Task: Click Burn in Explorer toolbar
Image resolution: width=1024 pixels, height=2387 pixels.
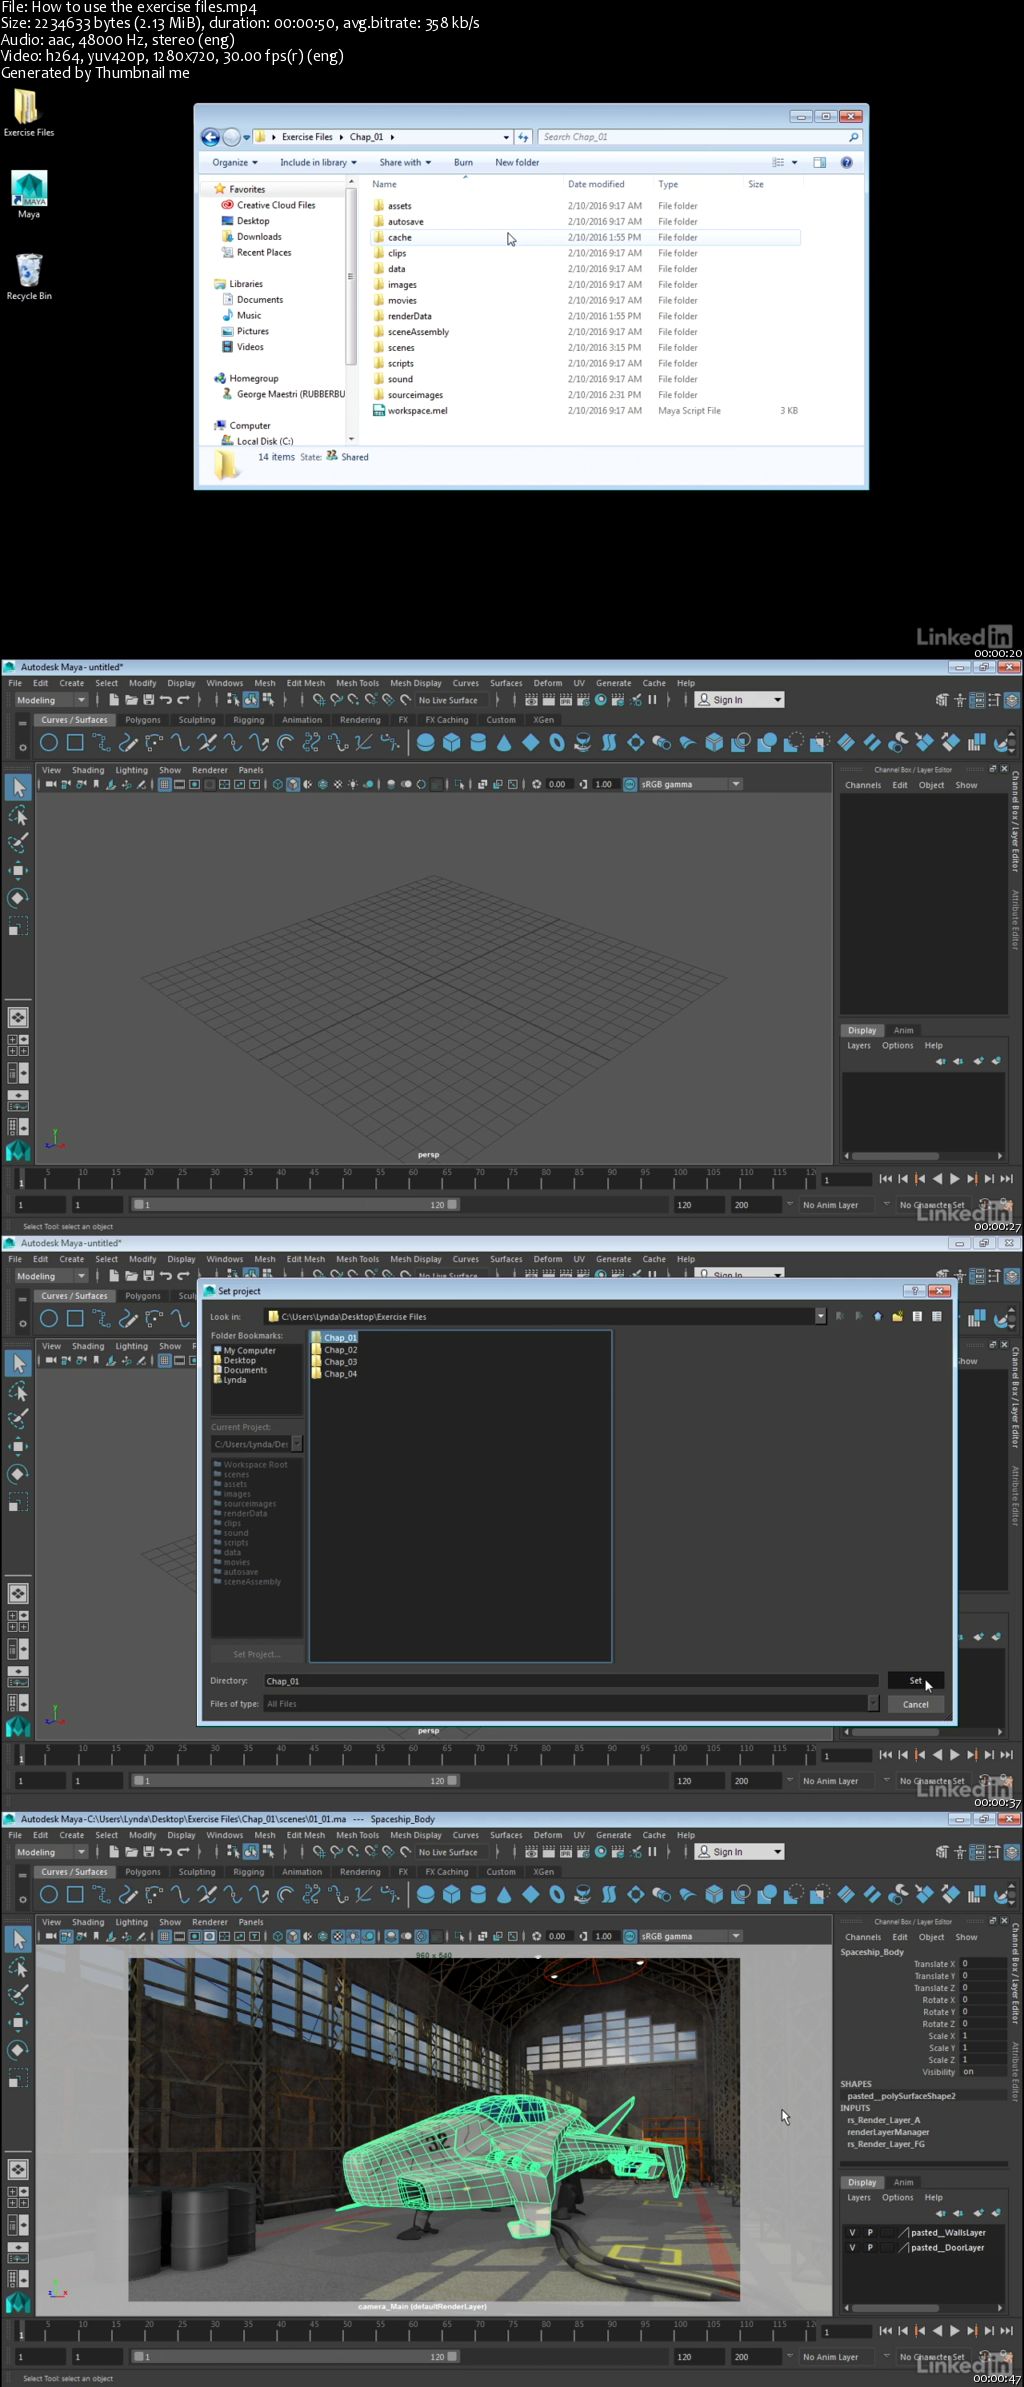Action: [x=463, y=162]
